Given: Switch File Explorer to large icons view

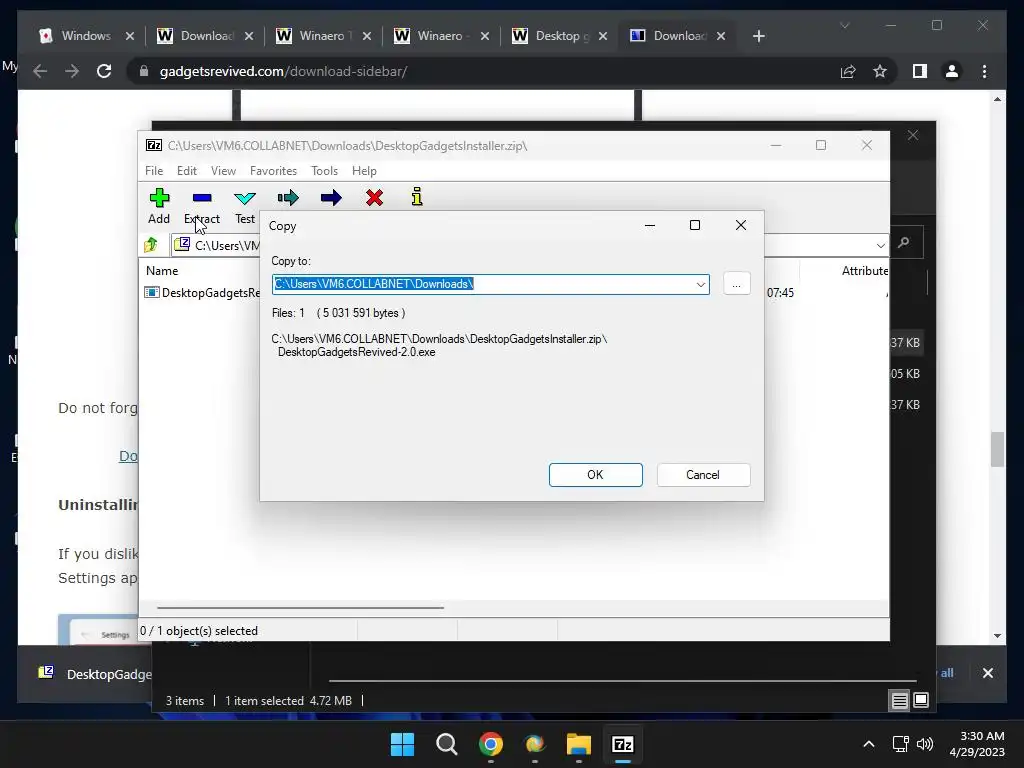Looking at the screenshot, I should click(921, 701).
